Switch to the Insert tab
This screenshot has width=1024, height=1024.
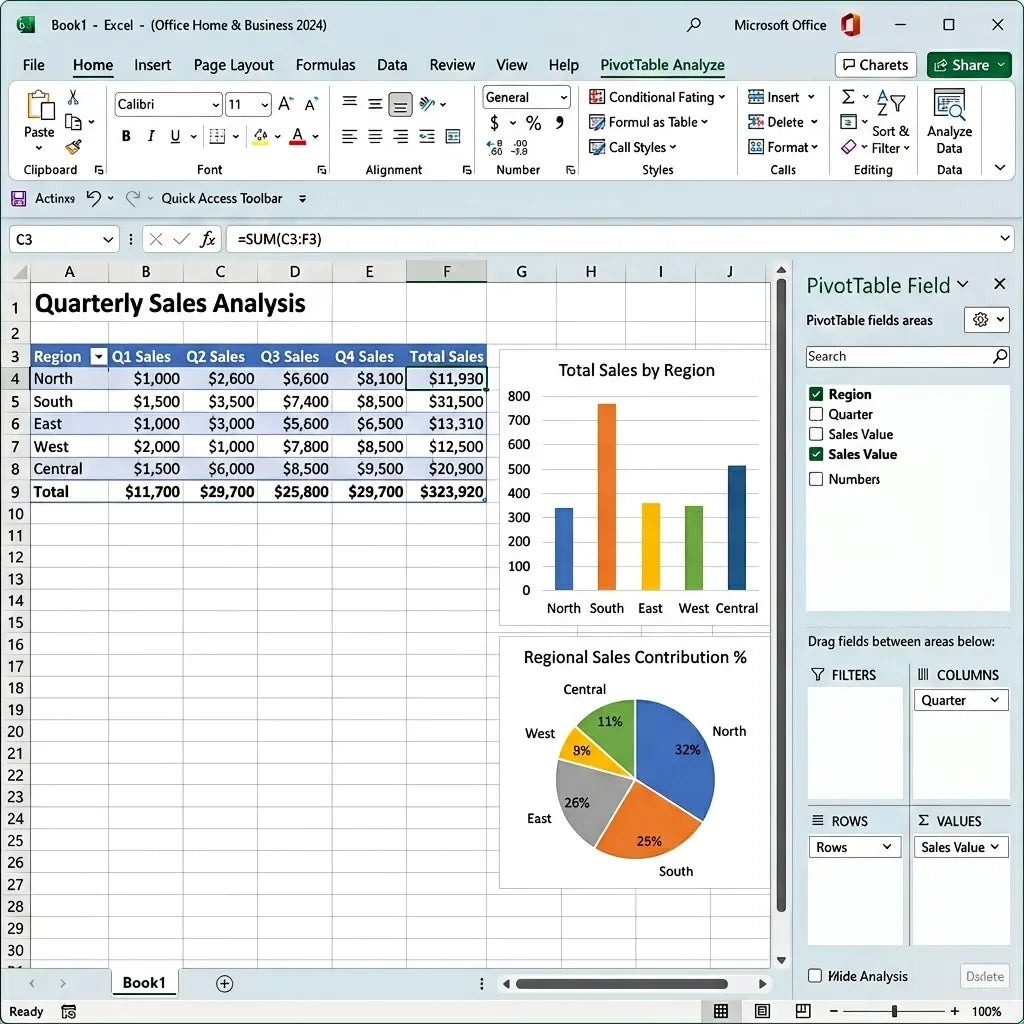[x=152, y=65]
